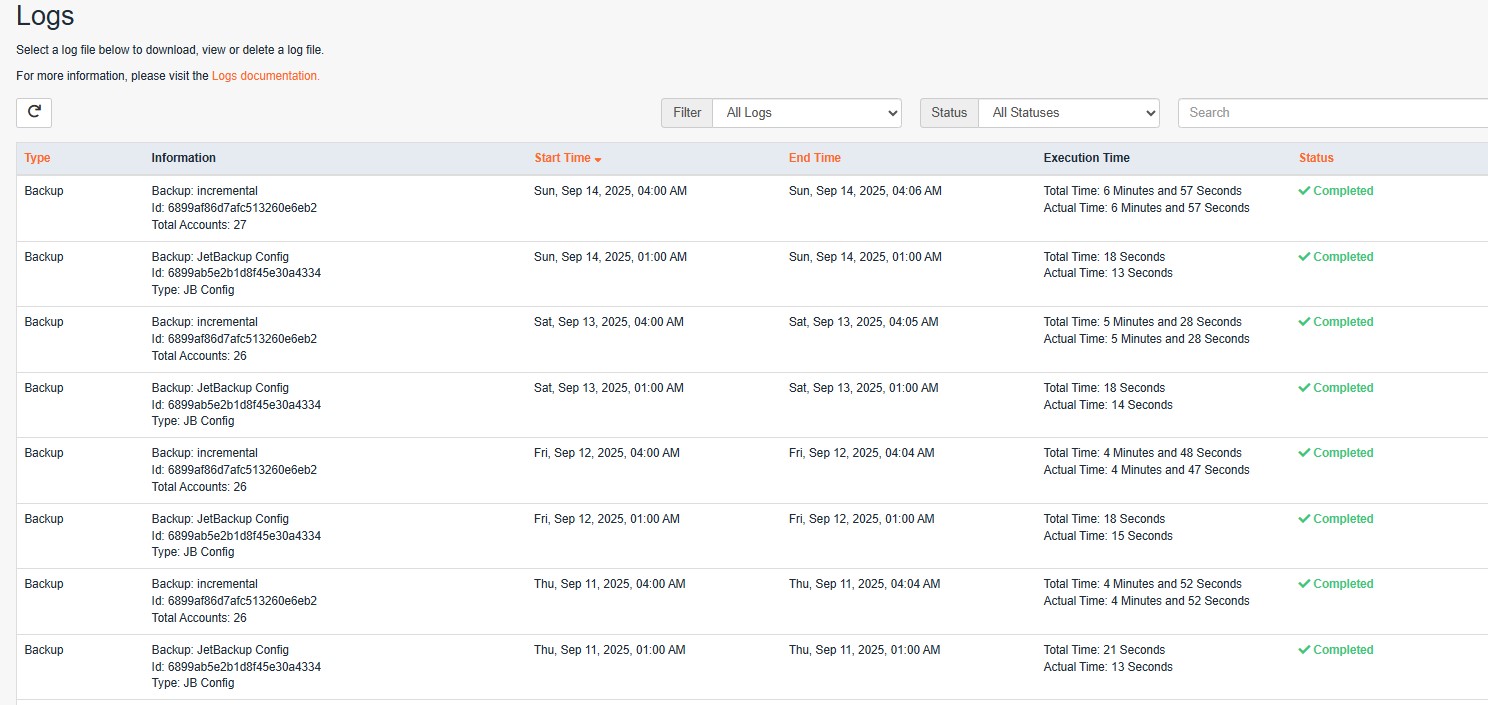Viewport: 1488px width, 705px height.
Task: Open the All Logs filter dropdown
Action: click(x=807, y=113)
